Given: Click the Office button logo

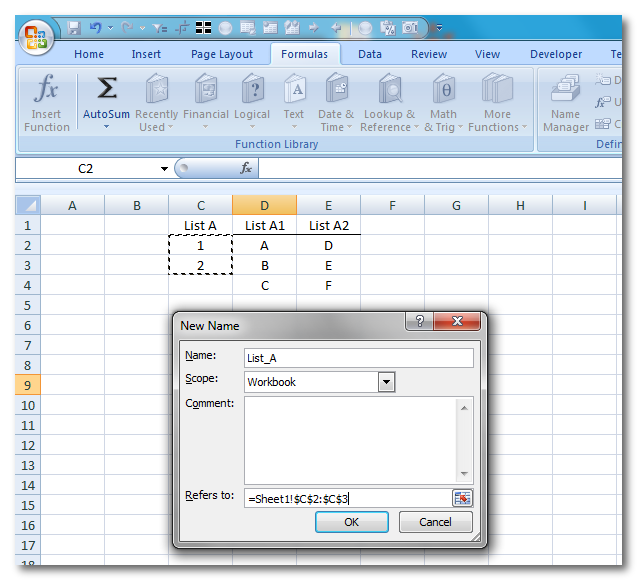Looking at the screenshot, I should pyautogui.click(x=35, y=38).
